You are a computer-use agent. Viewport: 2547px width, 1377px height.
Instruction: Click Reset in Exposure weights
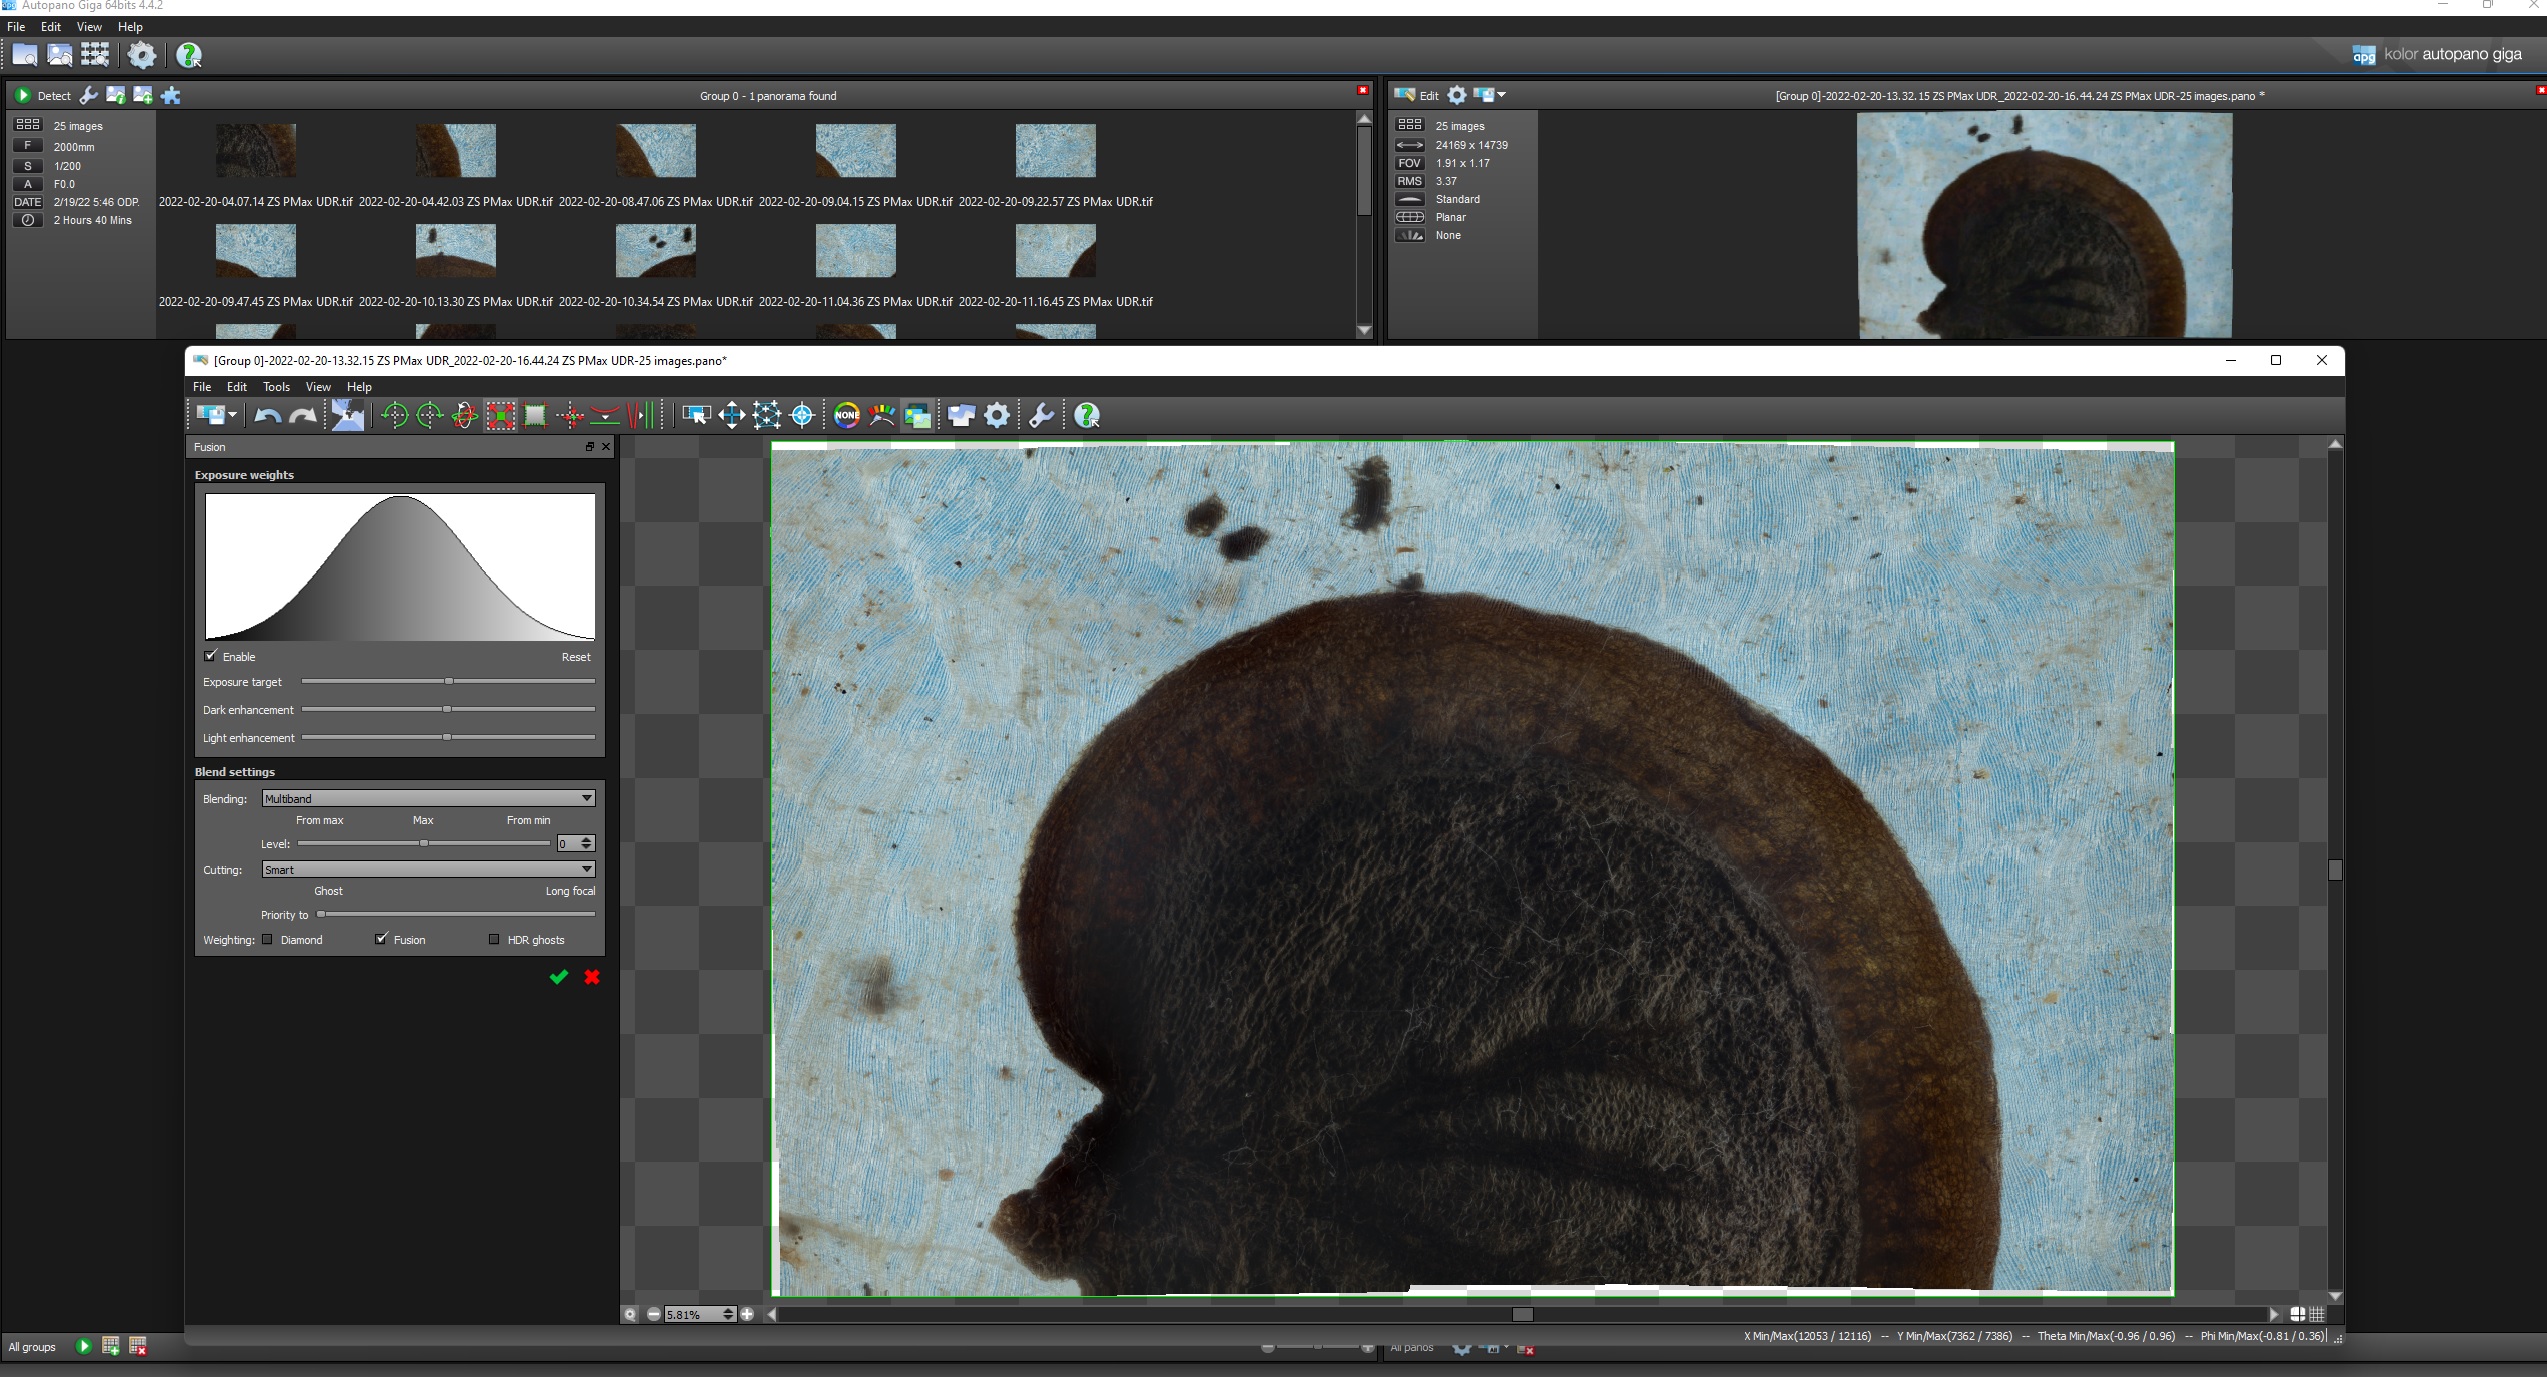click(x=575, y=657)
